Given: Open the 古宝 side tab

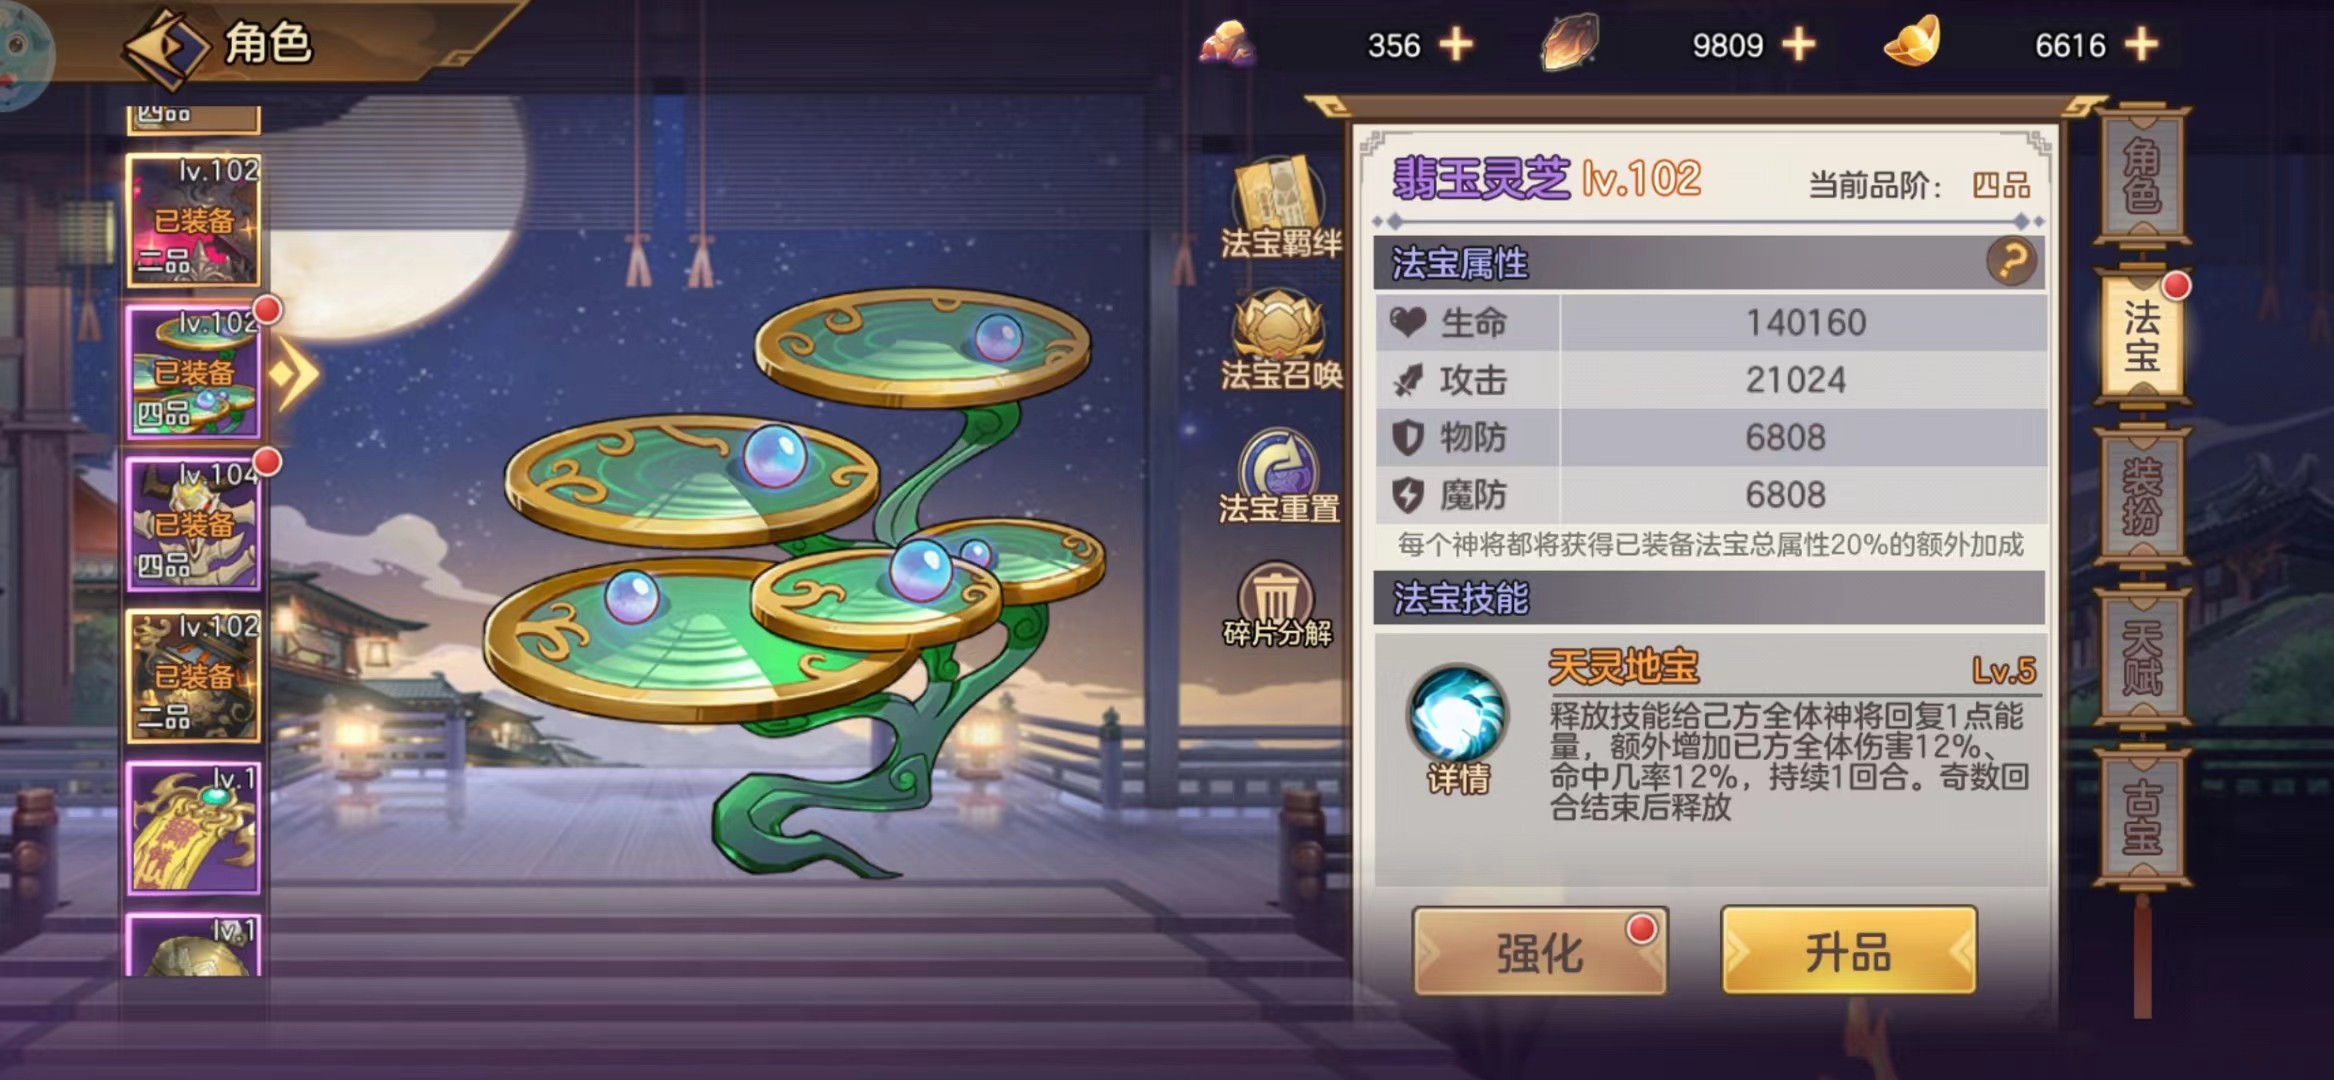Looking at the screenshot, I should point(2142,817).
